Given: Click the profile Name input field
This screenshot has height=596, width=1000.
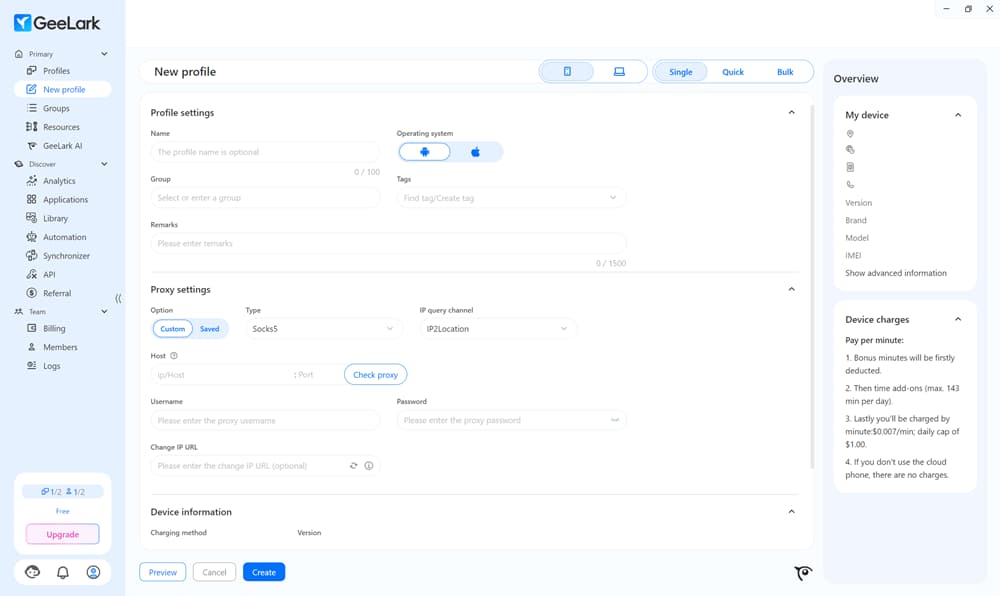Looking at the screenshot, I should click(264, 151).
